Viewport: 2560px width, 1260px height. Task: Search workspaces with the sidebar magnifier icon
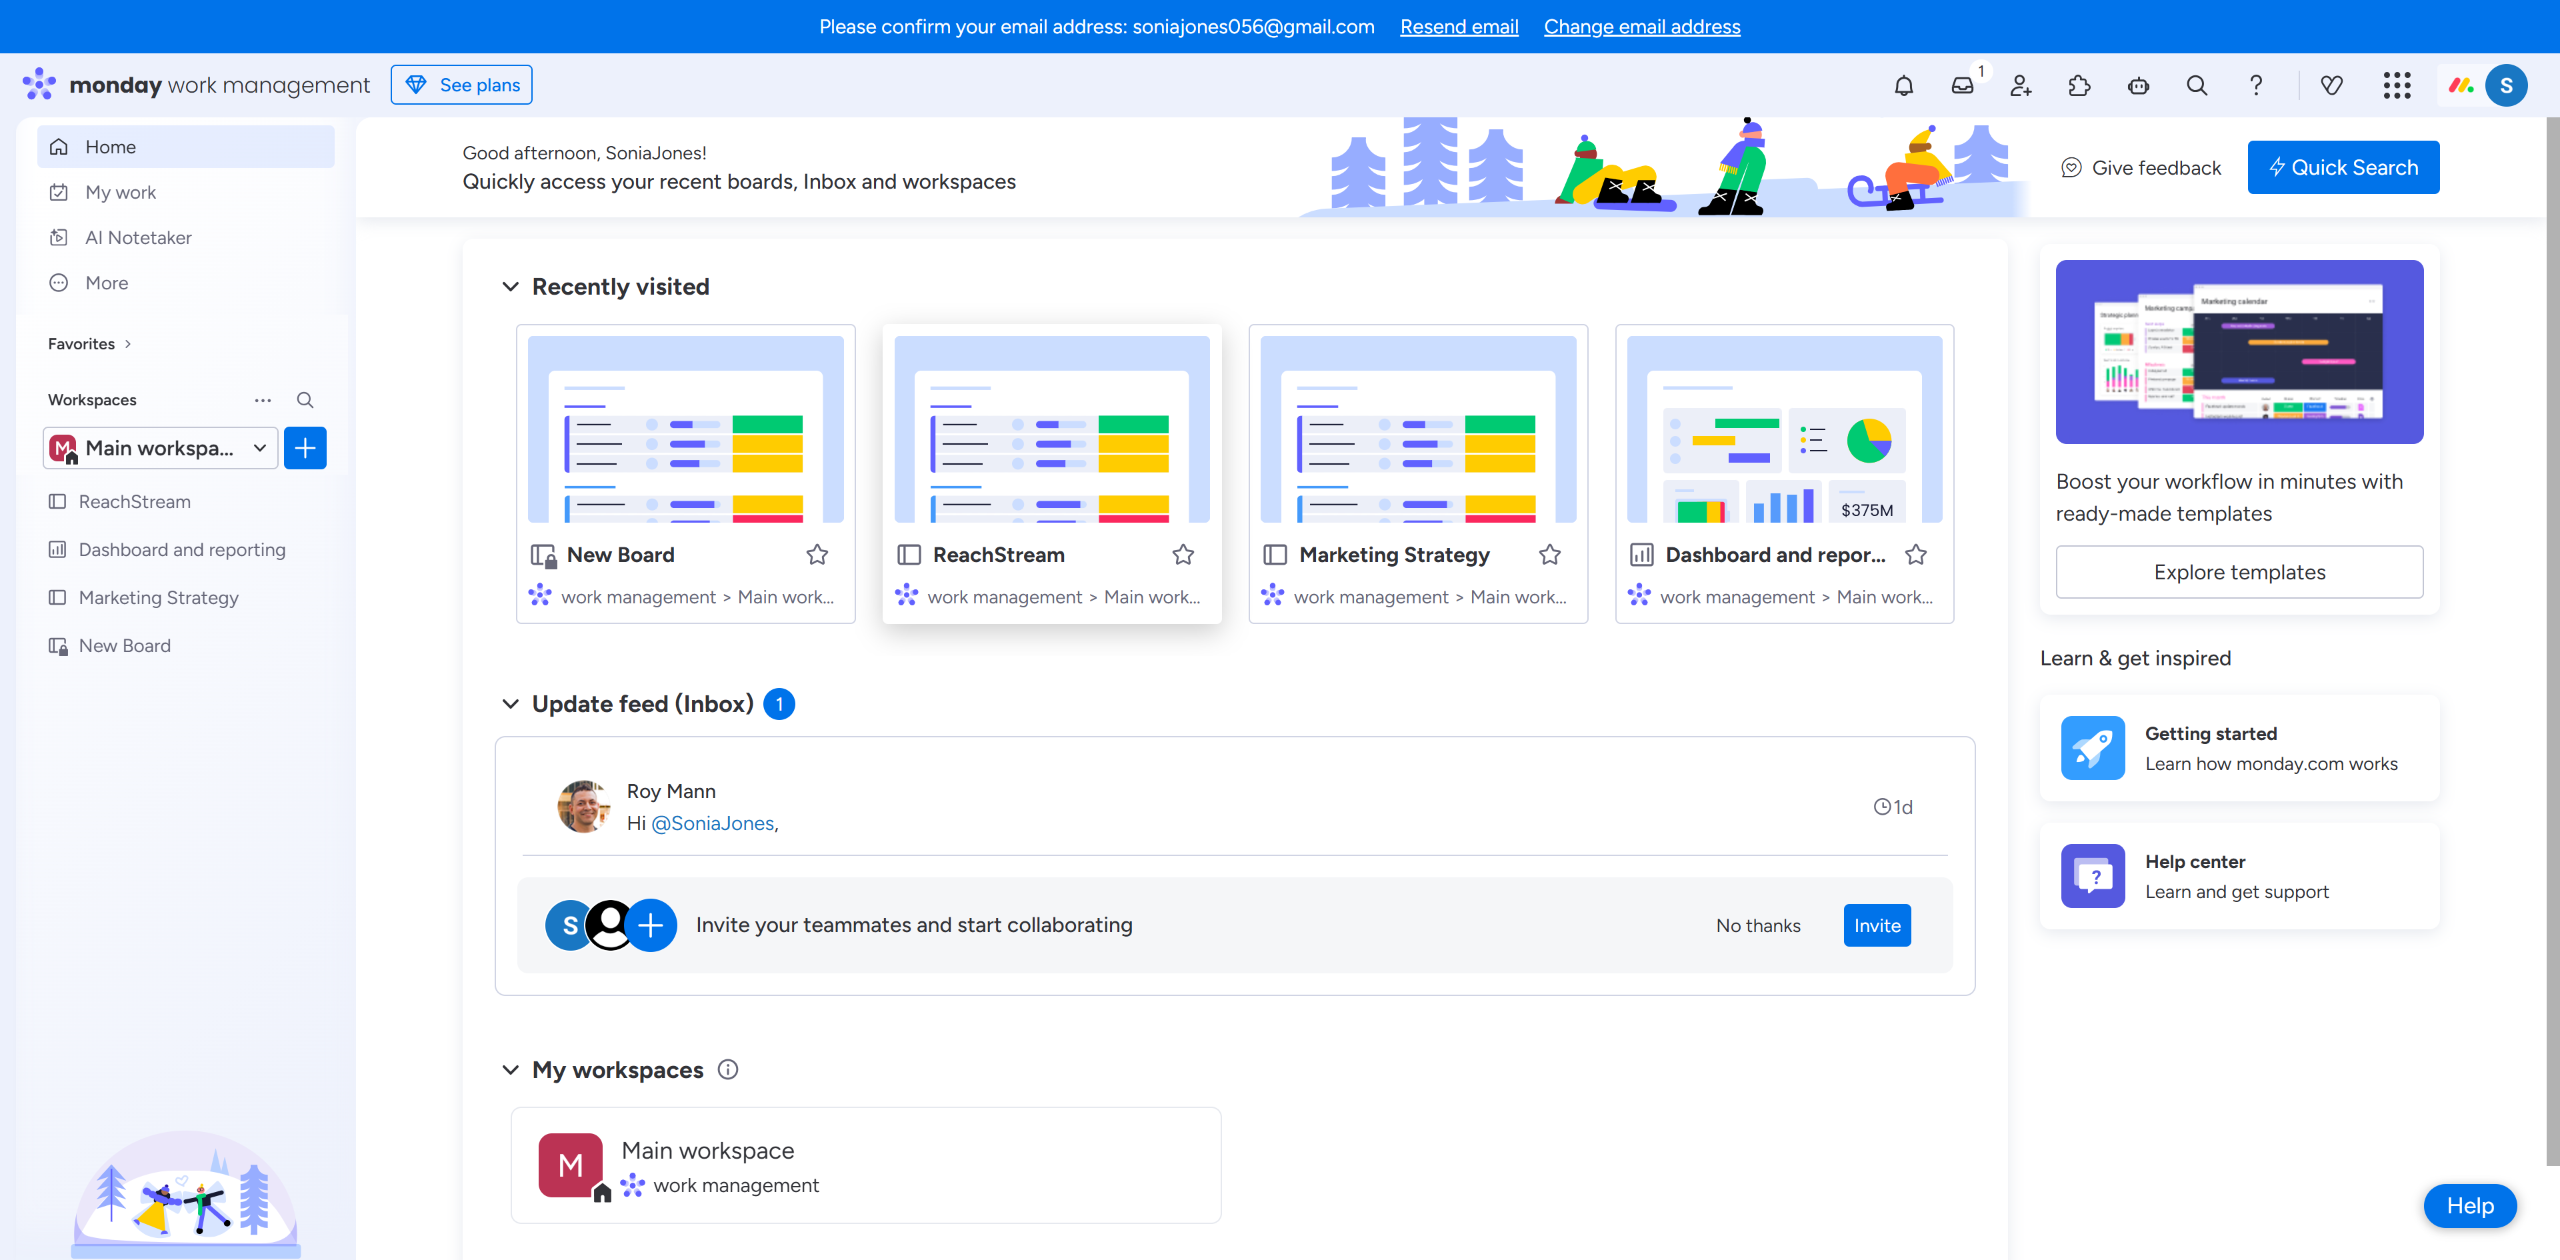pyautogui.click(x=305, y=400)
